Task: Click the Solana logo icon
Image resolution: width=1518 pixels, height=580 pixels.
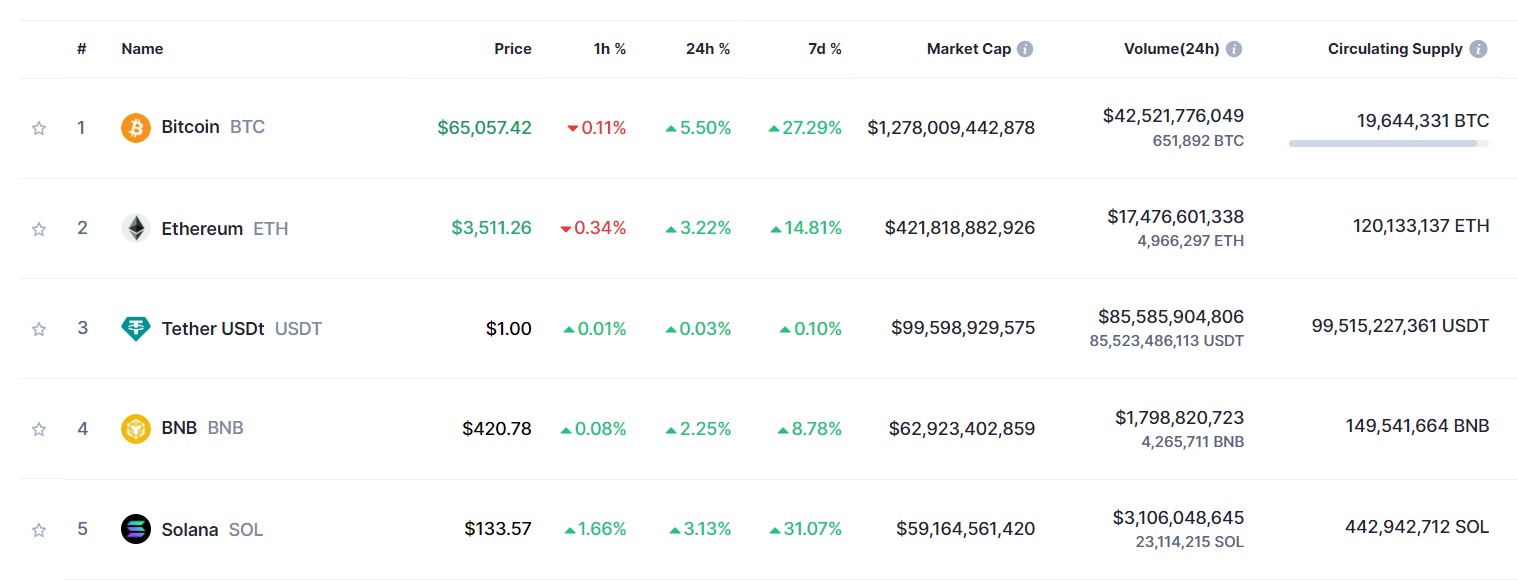Action: click(136, 529)
